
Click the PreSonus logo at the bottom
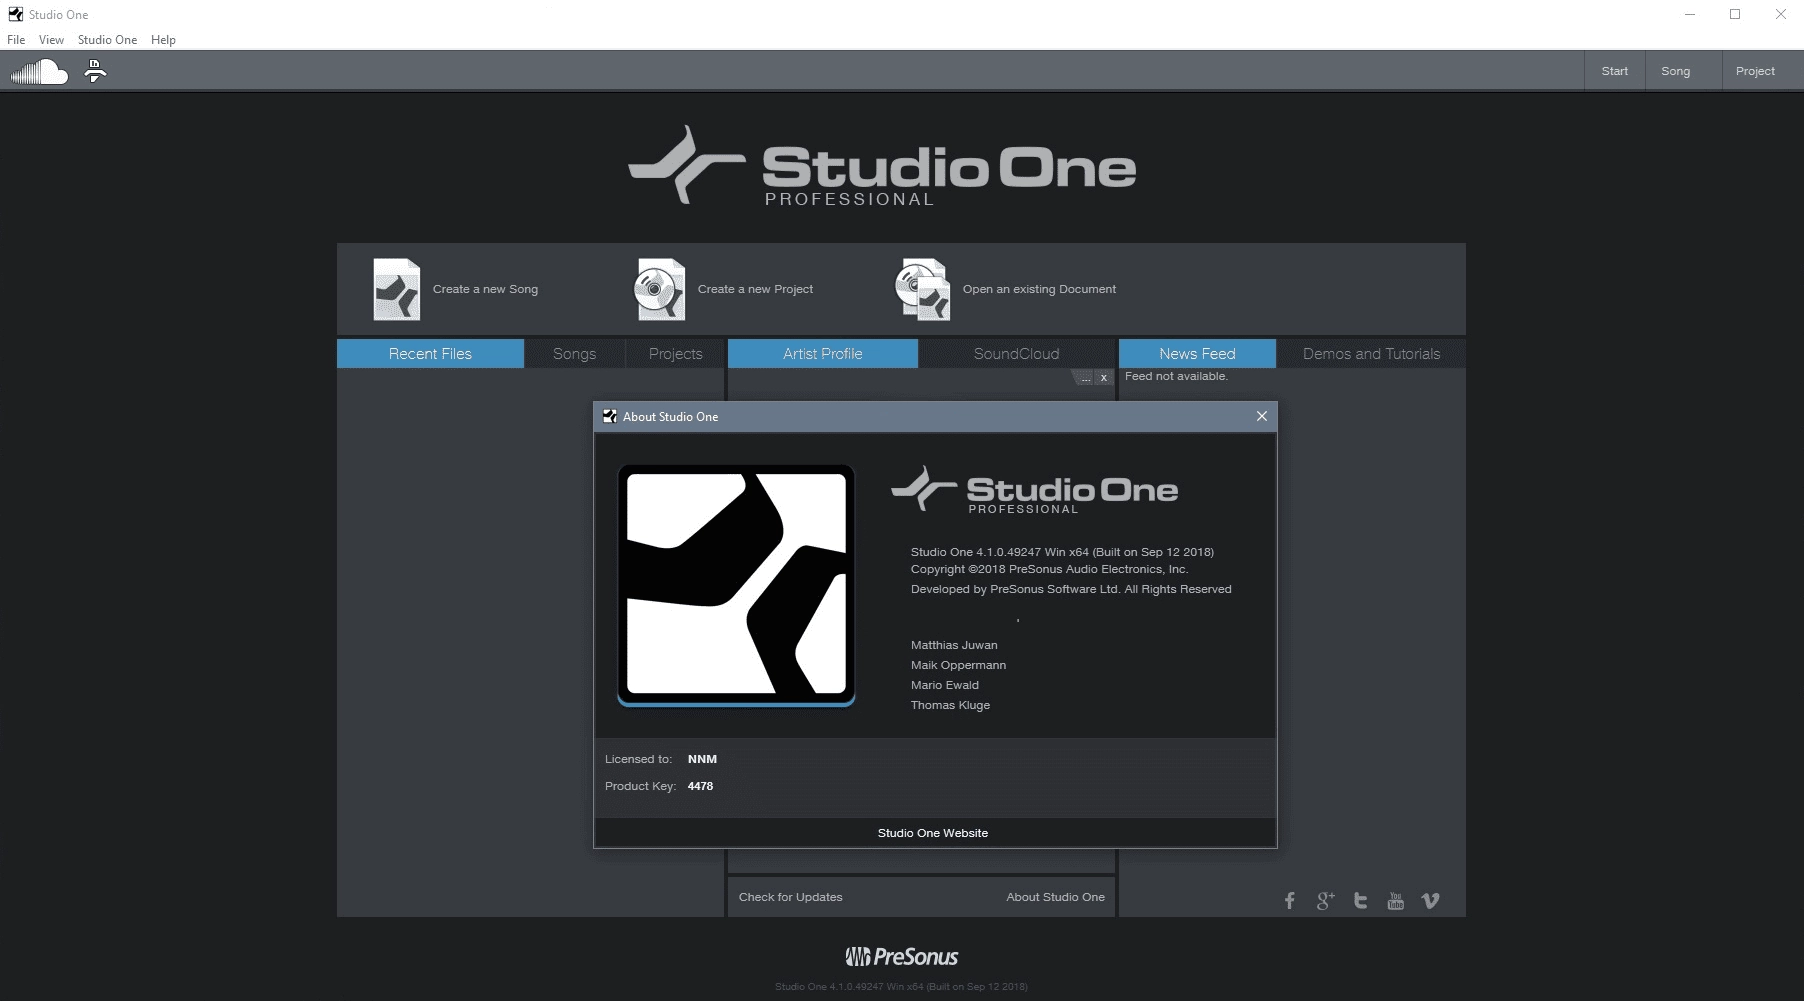coord(902,957)
